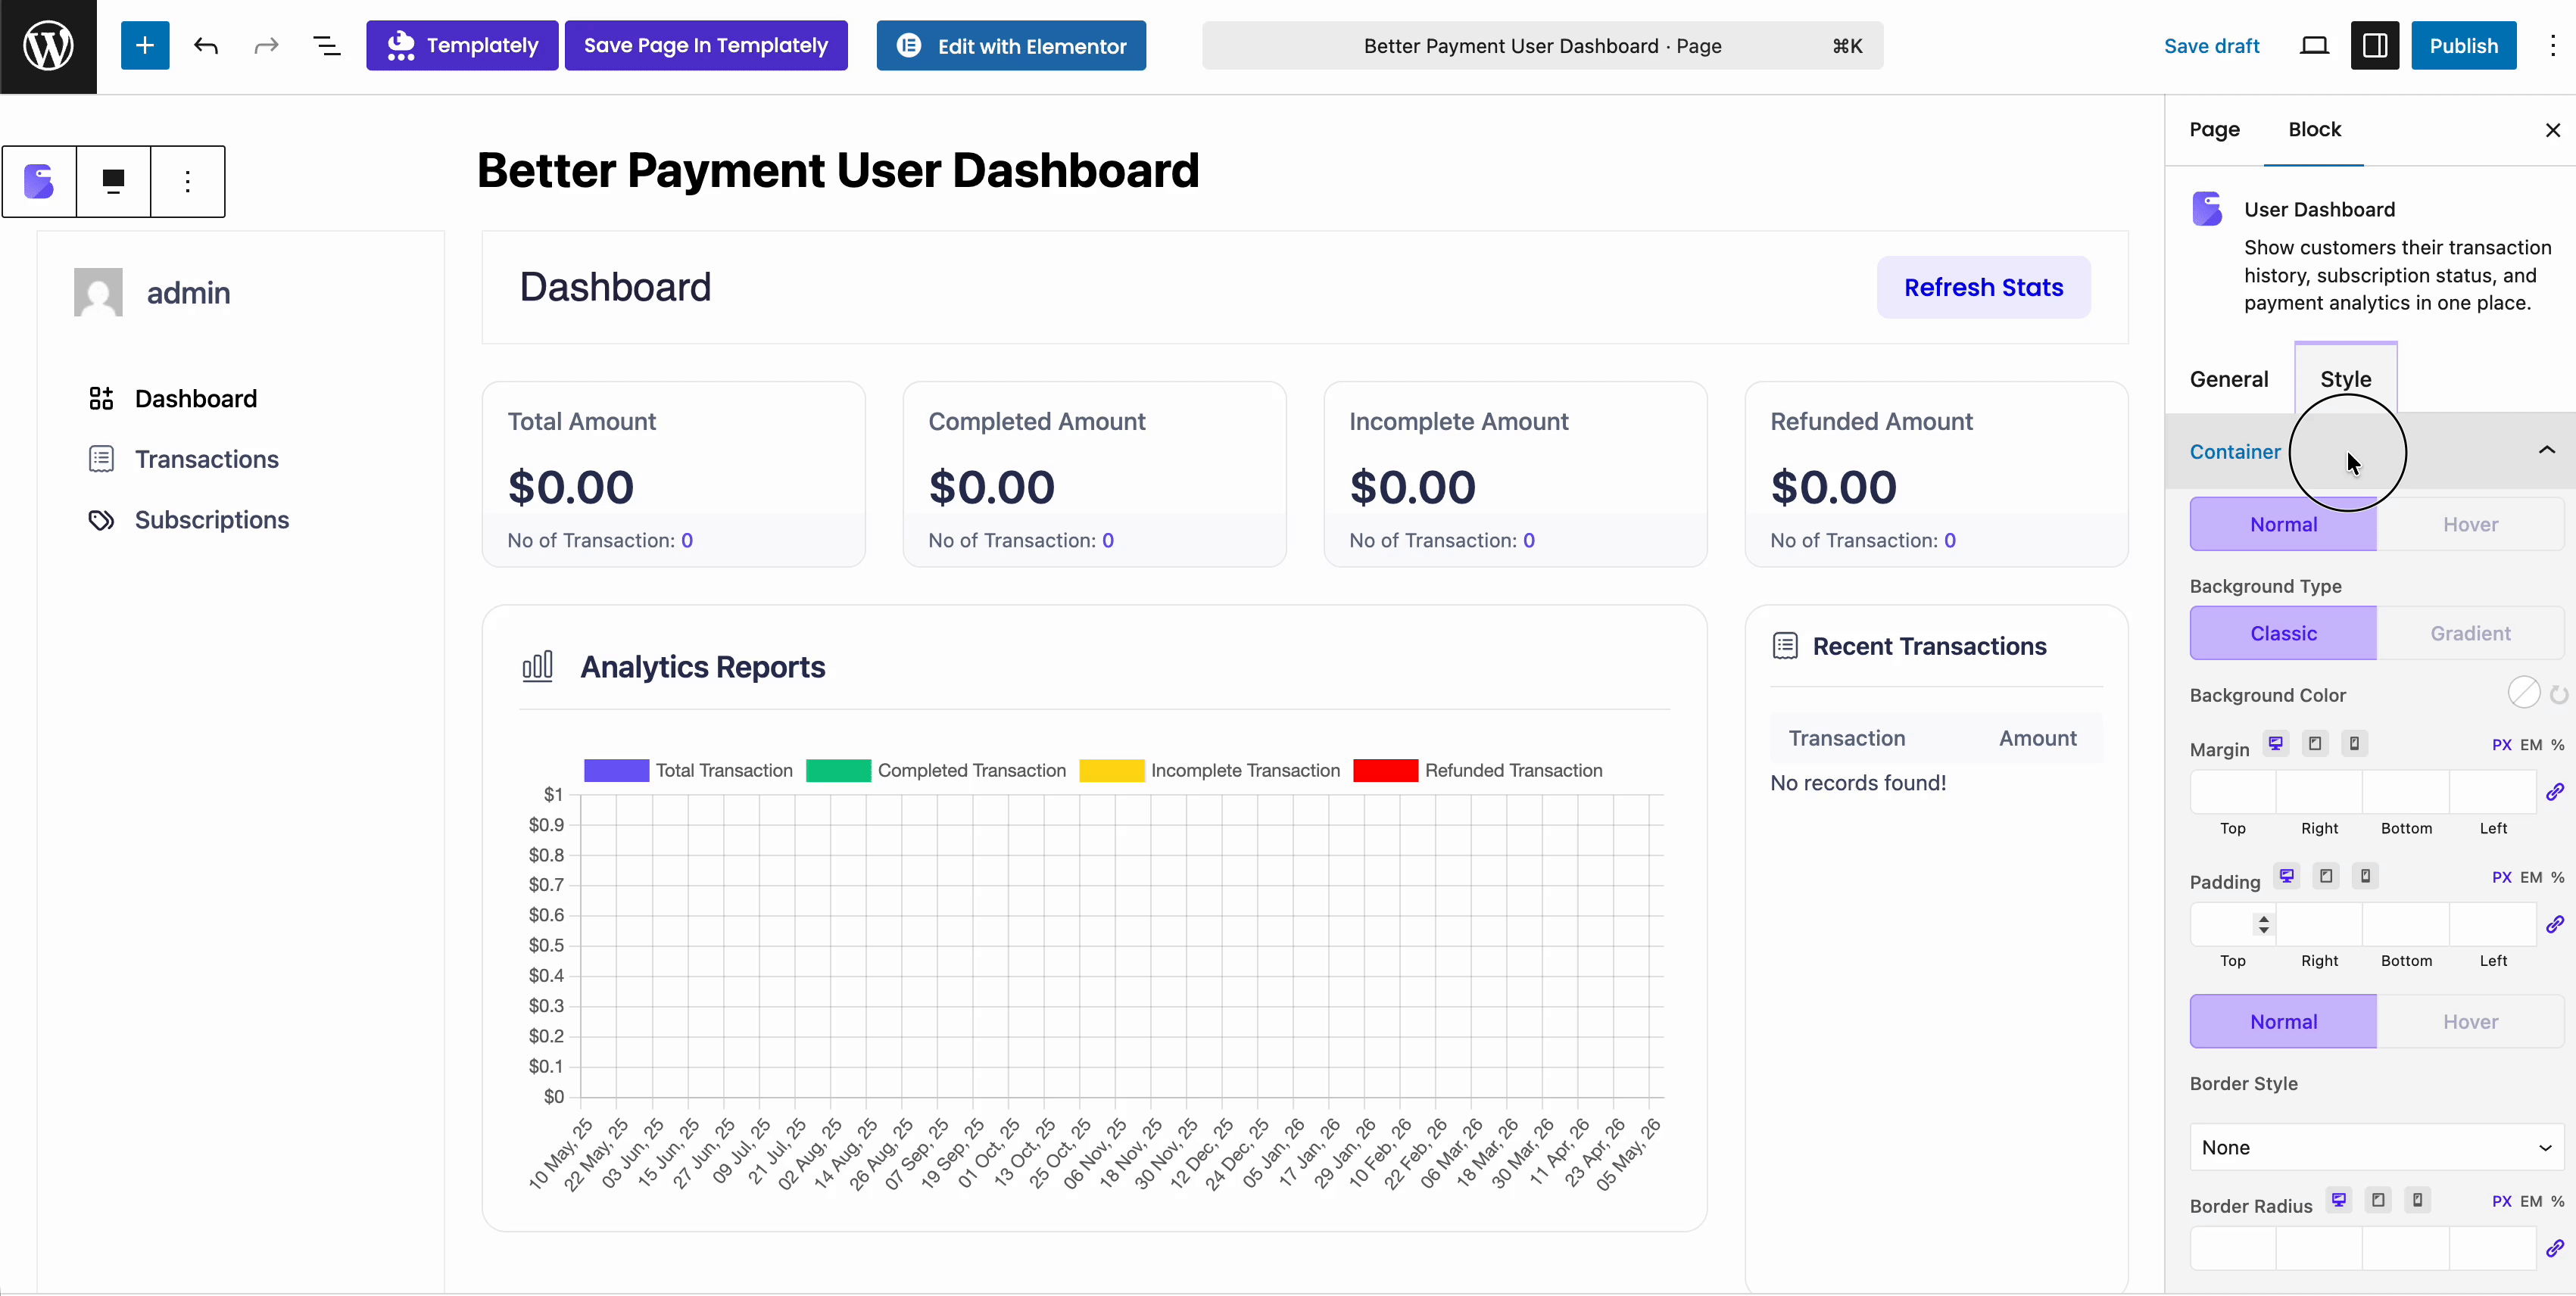
Task: Select Normal state for container background
Action: pos(2283,525)
